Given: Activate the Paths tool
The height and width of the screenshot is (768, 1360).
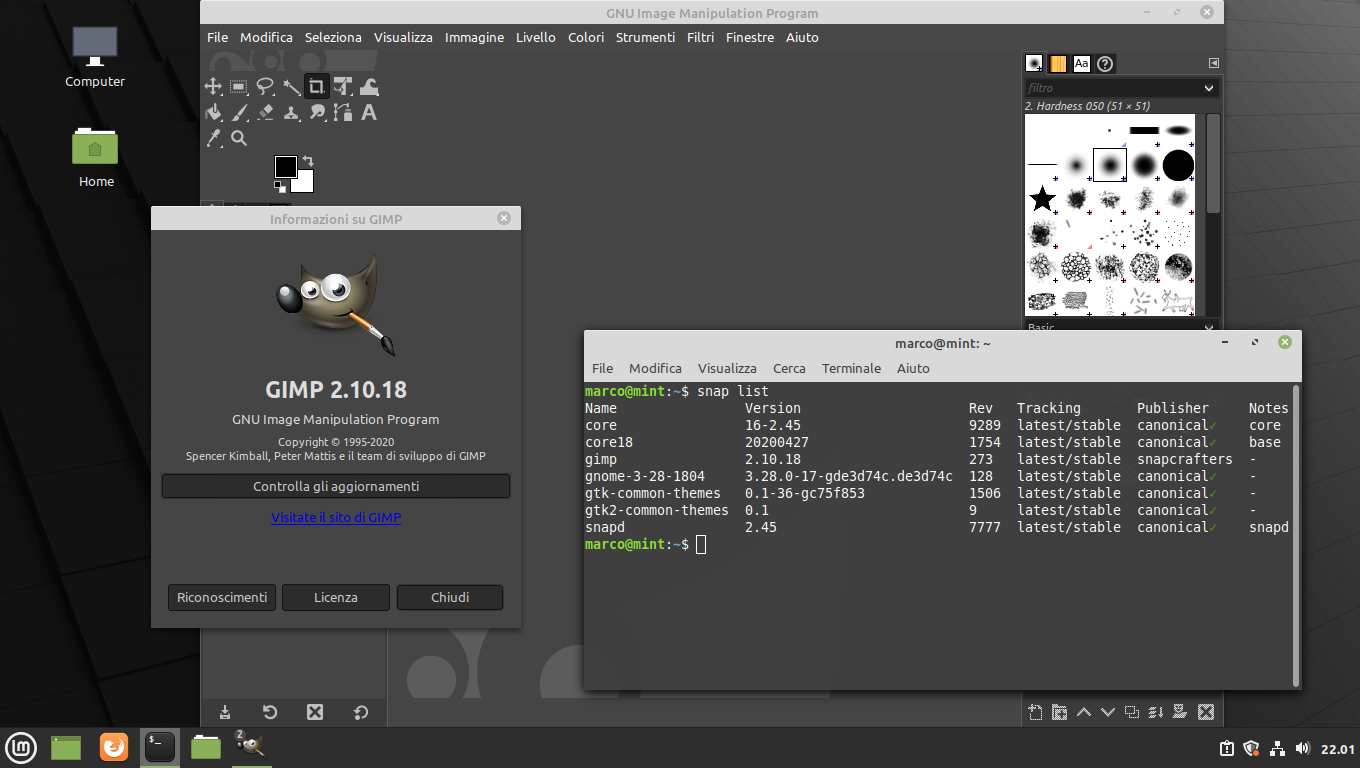Looking at the screenshot, I should point(343,112).
